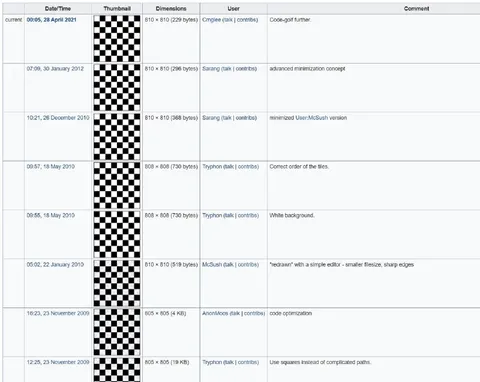View Cmglee's contribs

[246, 20]
